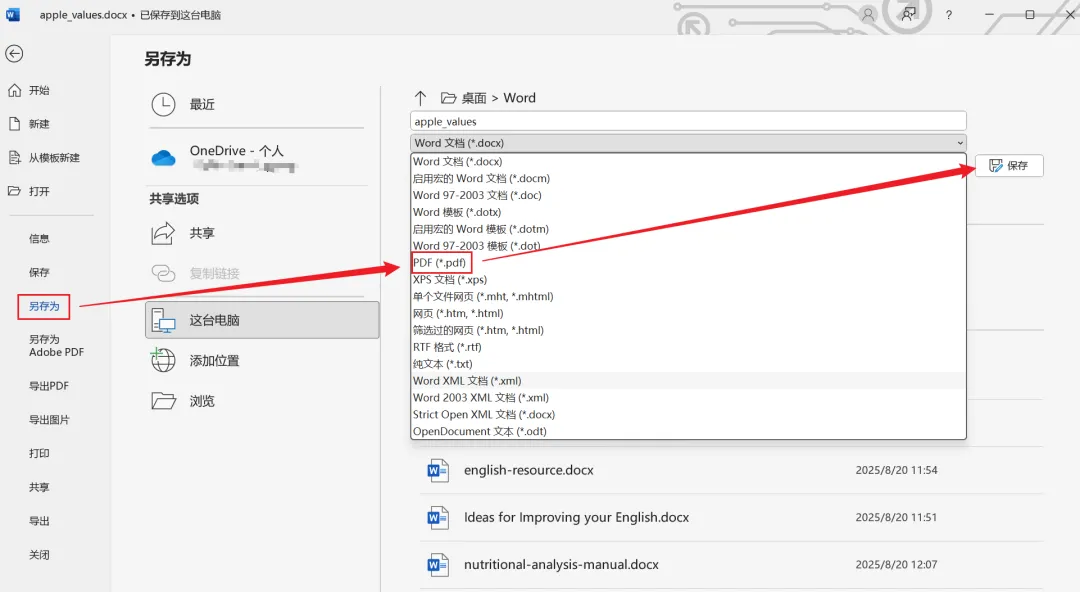Viewport: 1080px width, 592px height.
Task: Click 导出图片 in the sidebar
Action: click(49, 420)
